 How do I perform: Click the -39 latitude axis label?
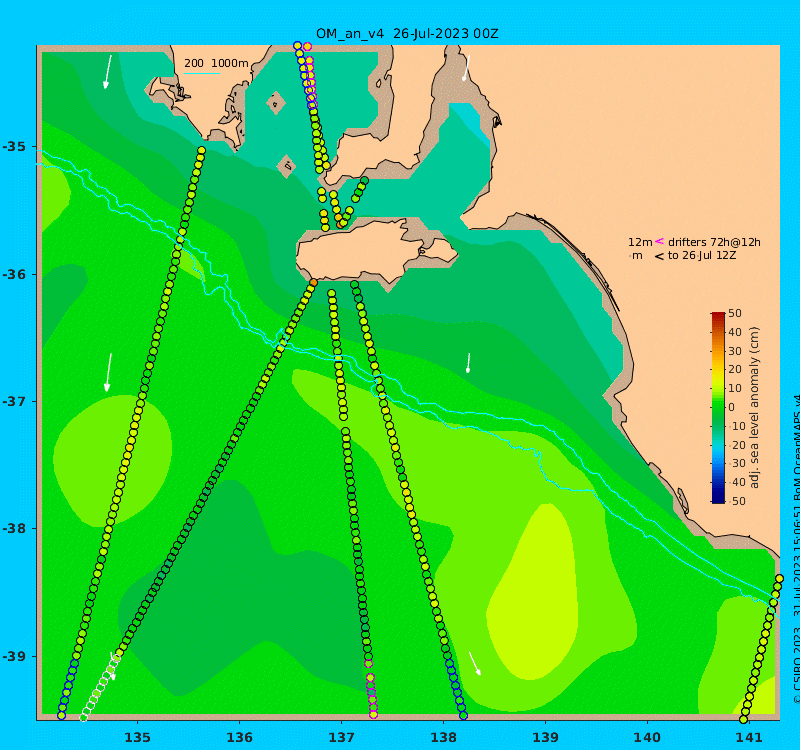pos(14,656)
